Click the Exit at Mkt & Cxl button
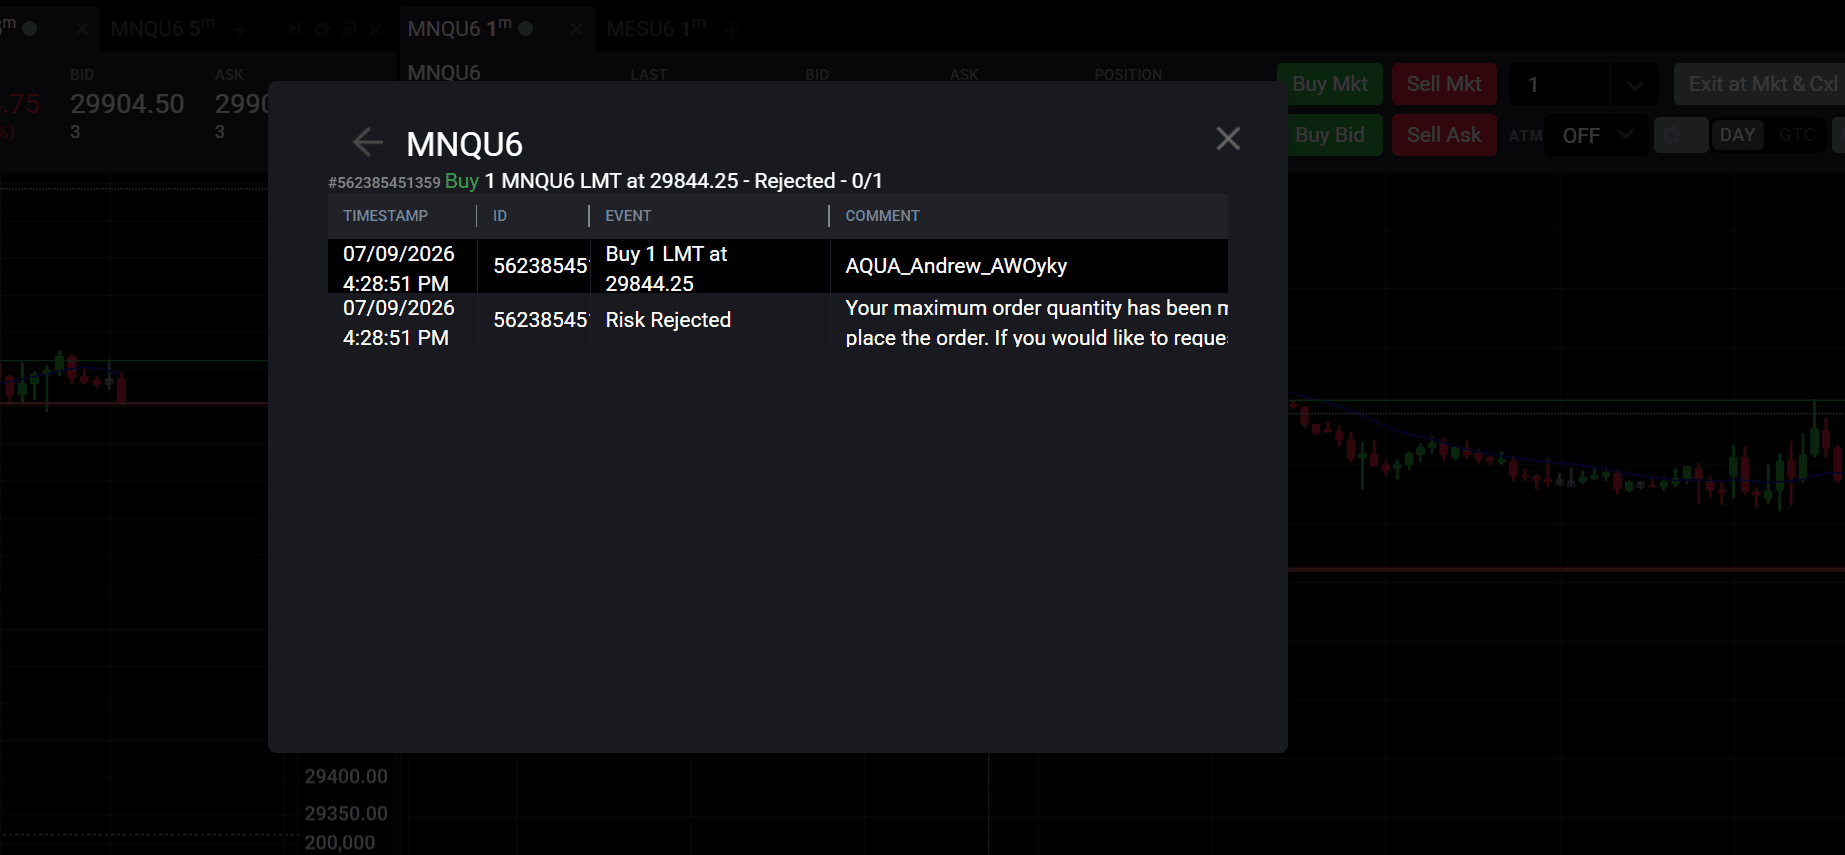 pyautogui.click(x=1759, y=84)
